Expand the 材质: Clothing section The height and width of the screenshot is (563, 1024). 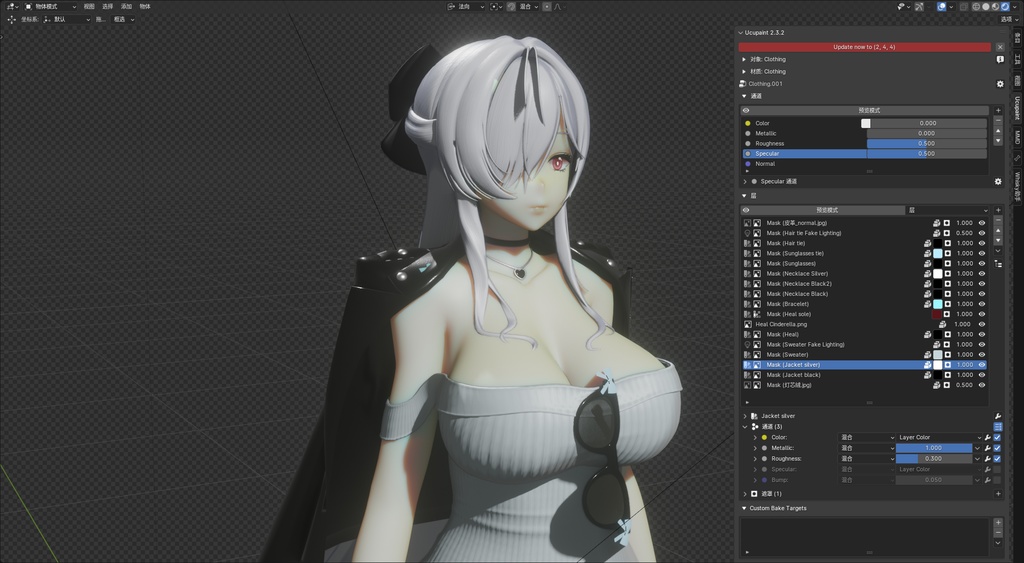tap(744, 72)
